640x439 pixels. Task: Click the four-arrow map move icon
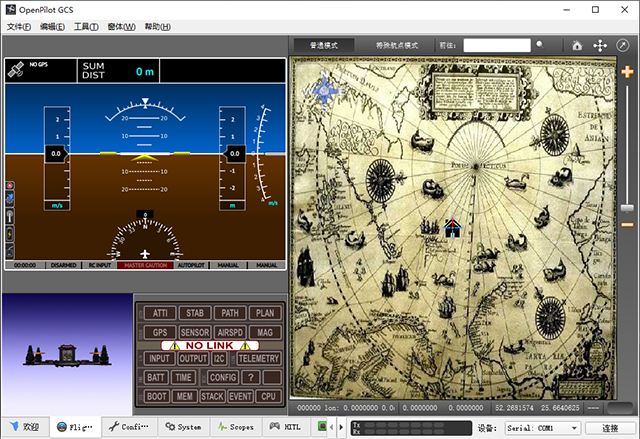click(600, 45)
